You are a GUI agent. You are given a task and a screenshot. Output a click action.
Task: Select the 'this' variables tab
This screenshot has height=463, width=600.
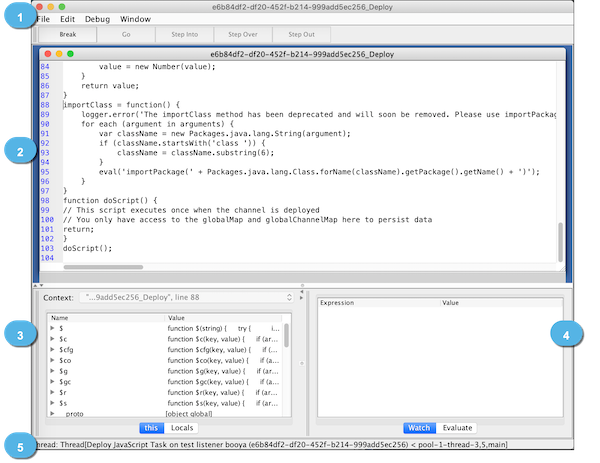tap(152, 427)
